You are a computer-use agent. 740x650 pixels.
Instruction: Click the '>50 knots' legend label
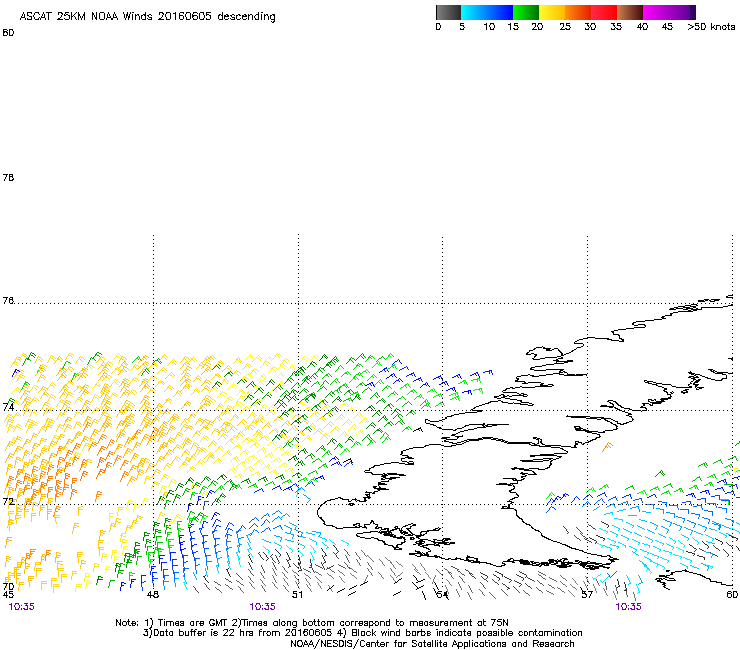[x=711, y=27]
